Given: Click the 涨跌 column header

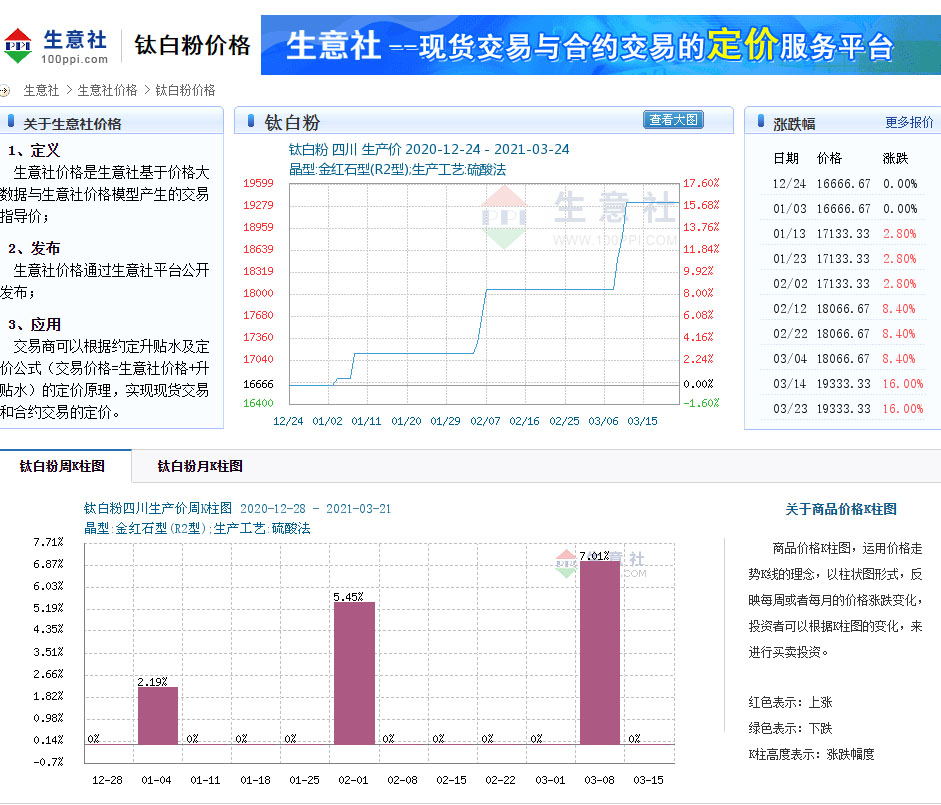Looking at the screenshot, I should click(895, 158).
